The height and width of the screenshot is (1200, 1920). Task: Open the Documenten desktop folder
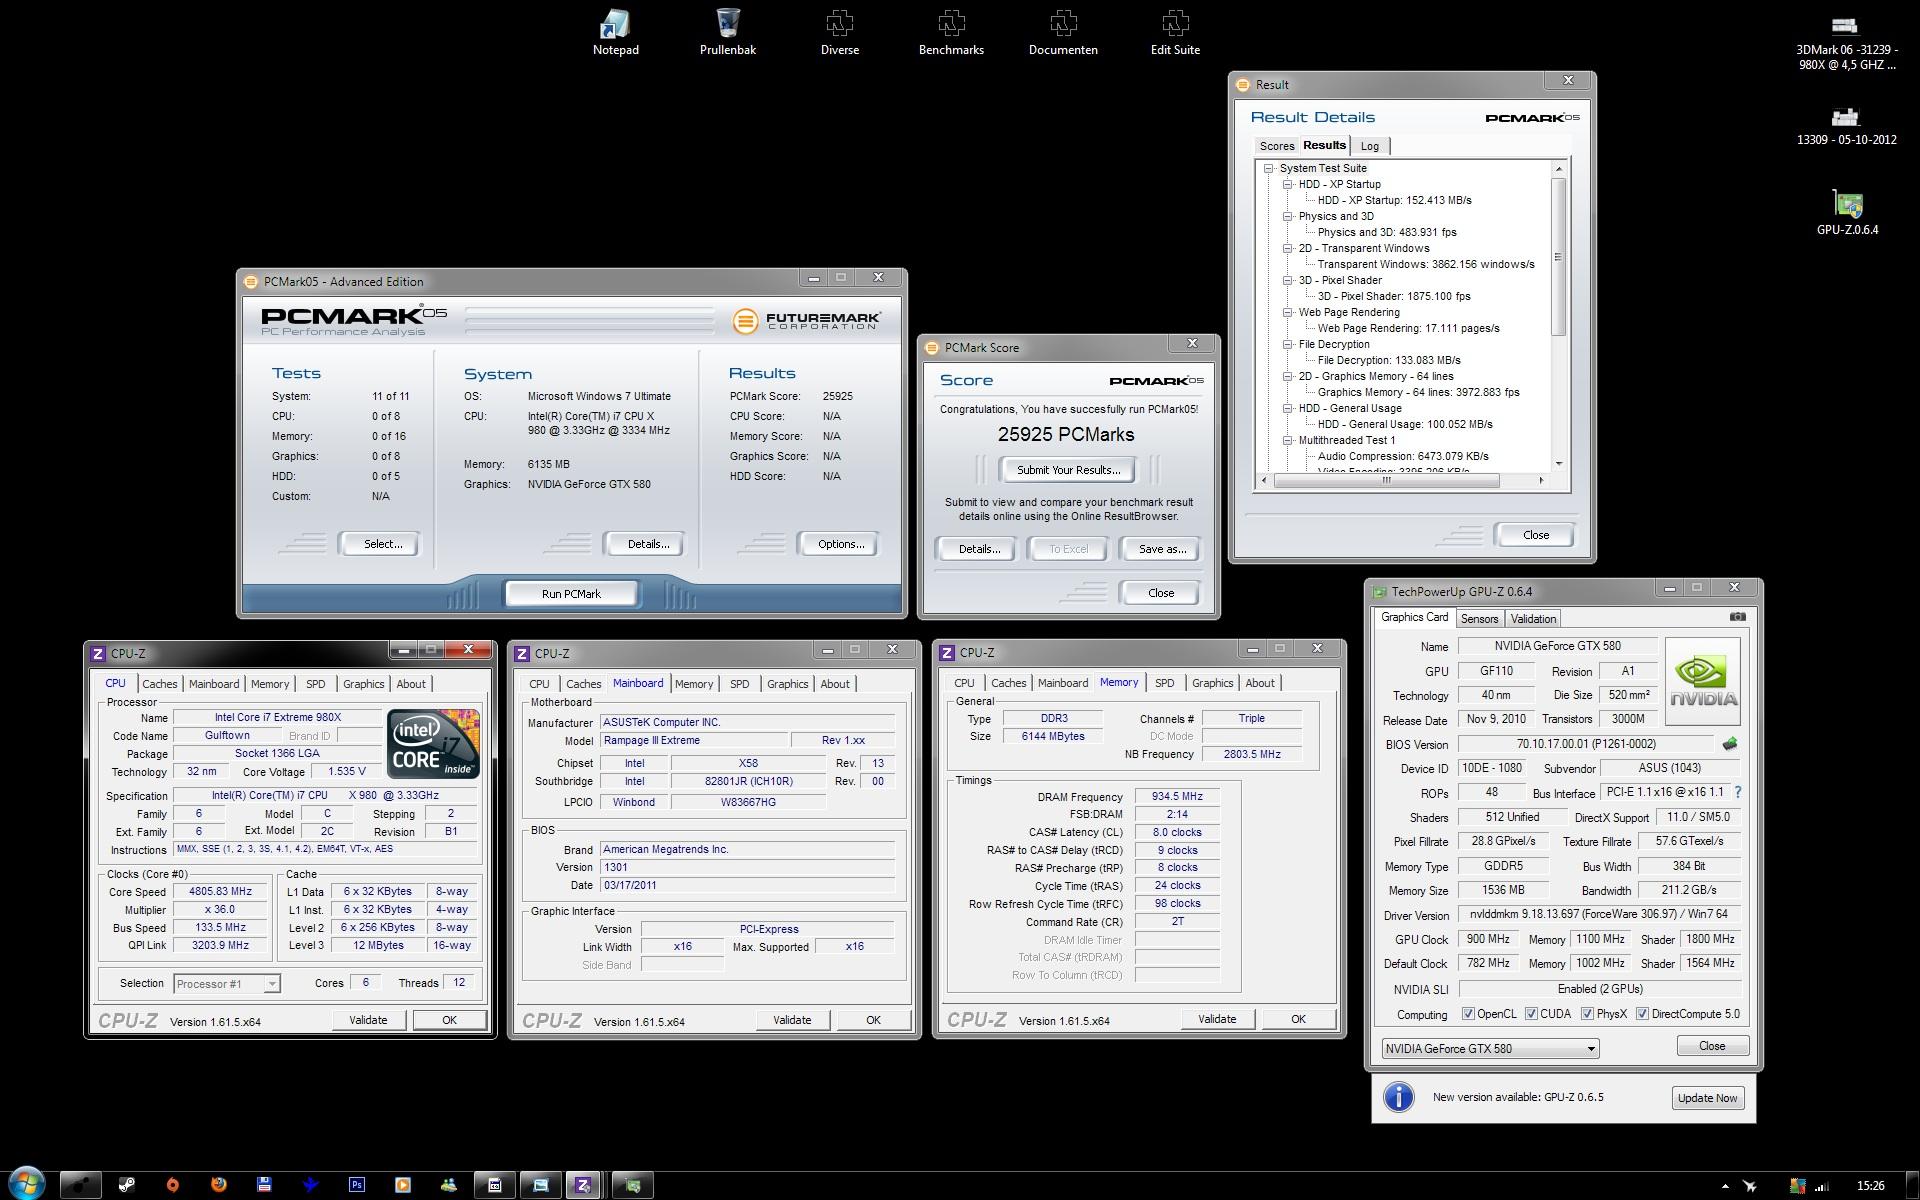pyautogui.click(x=1063, y=32)
